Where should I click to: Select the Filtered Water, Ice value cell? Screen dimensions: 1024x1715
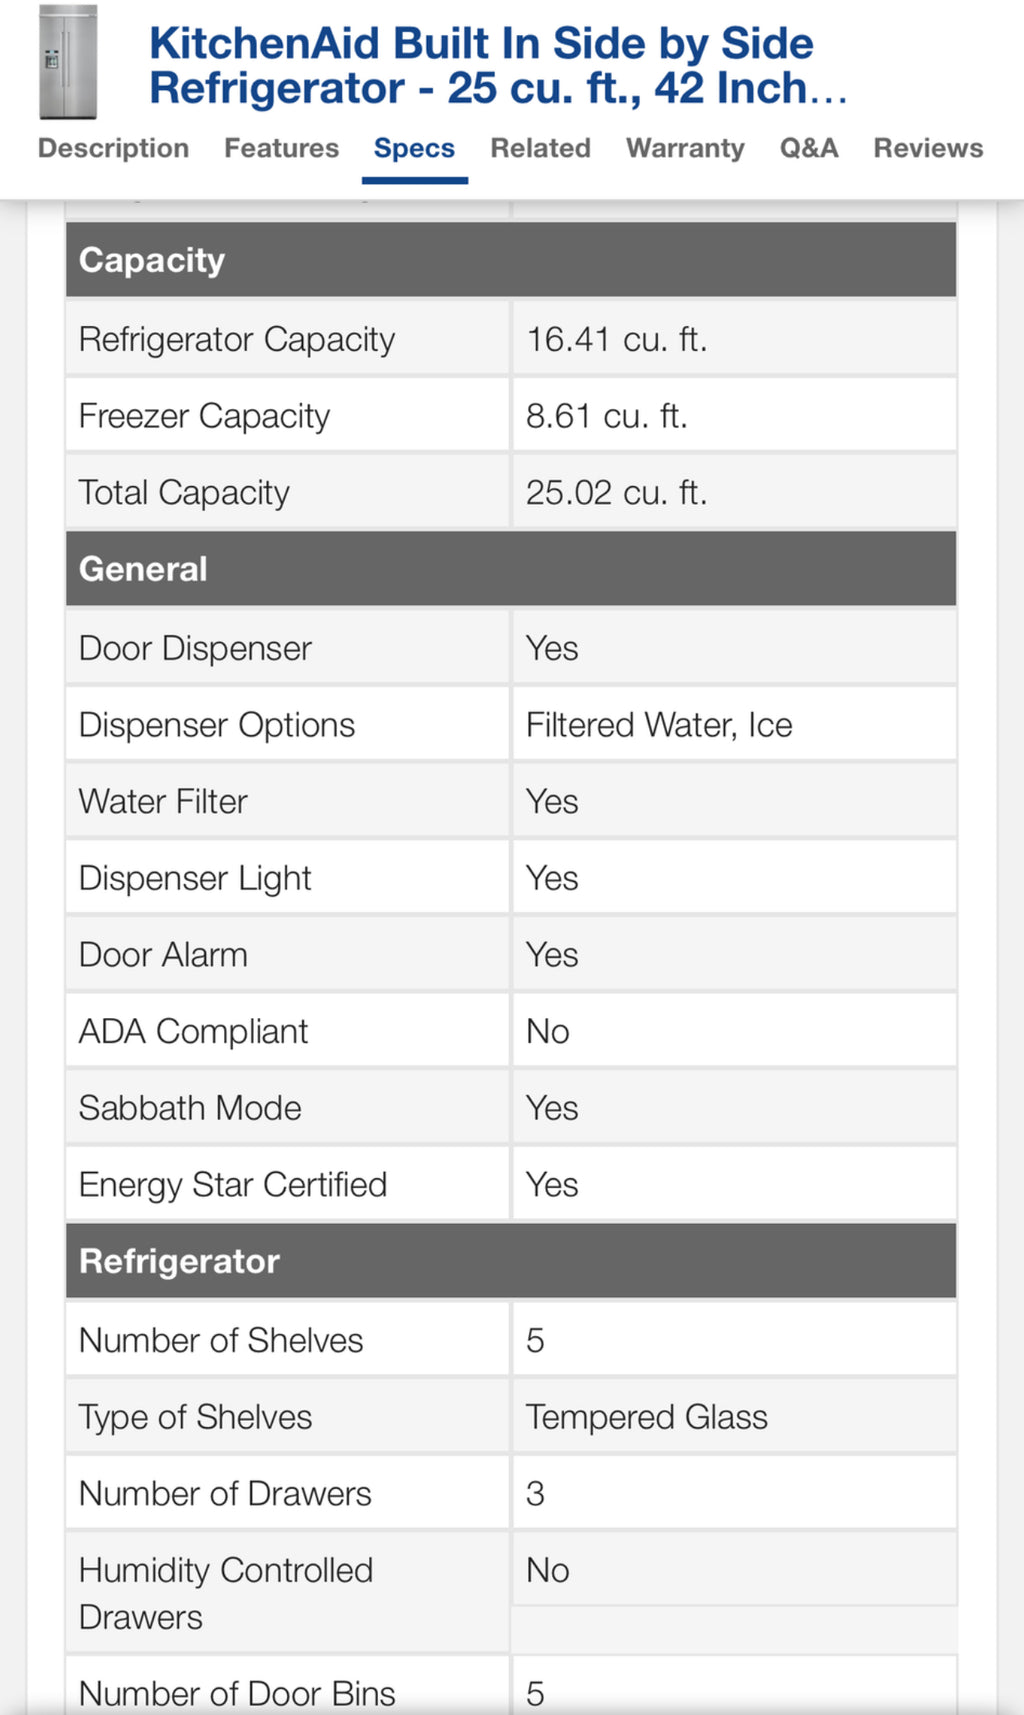point(659,725)
